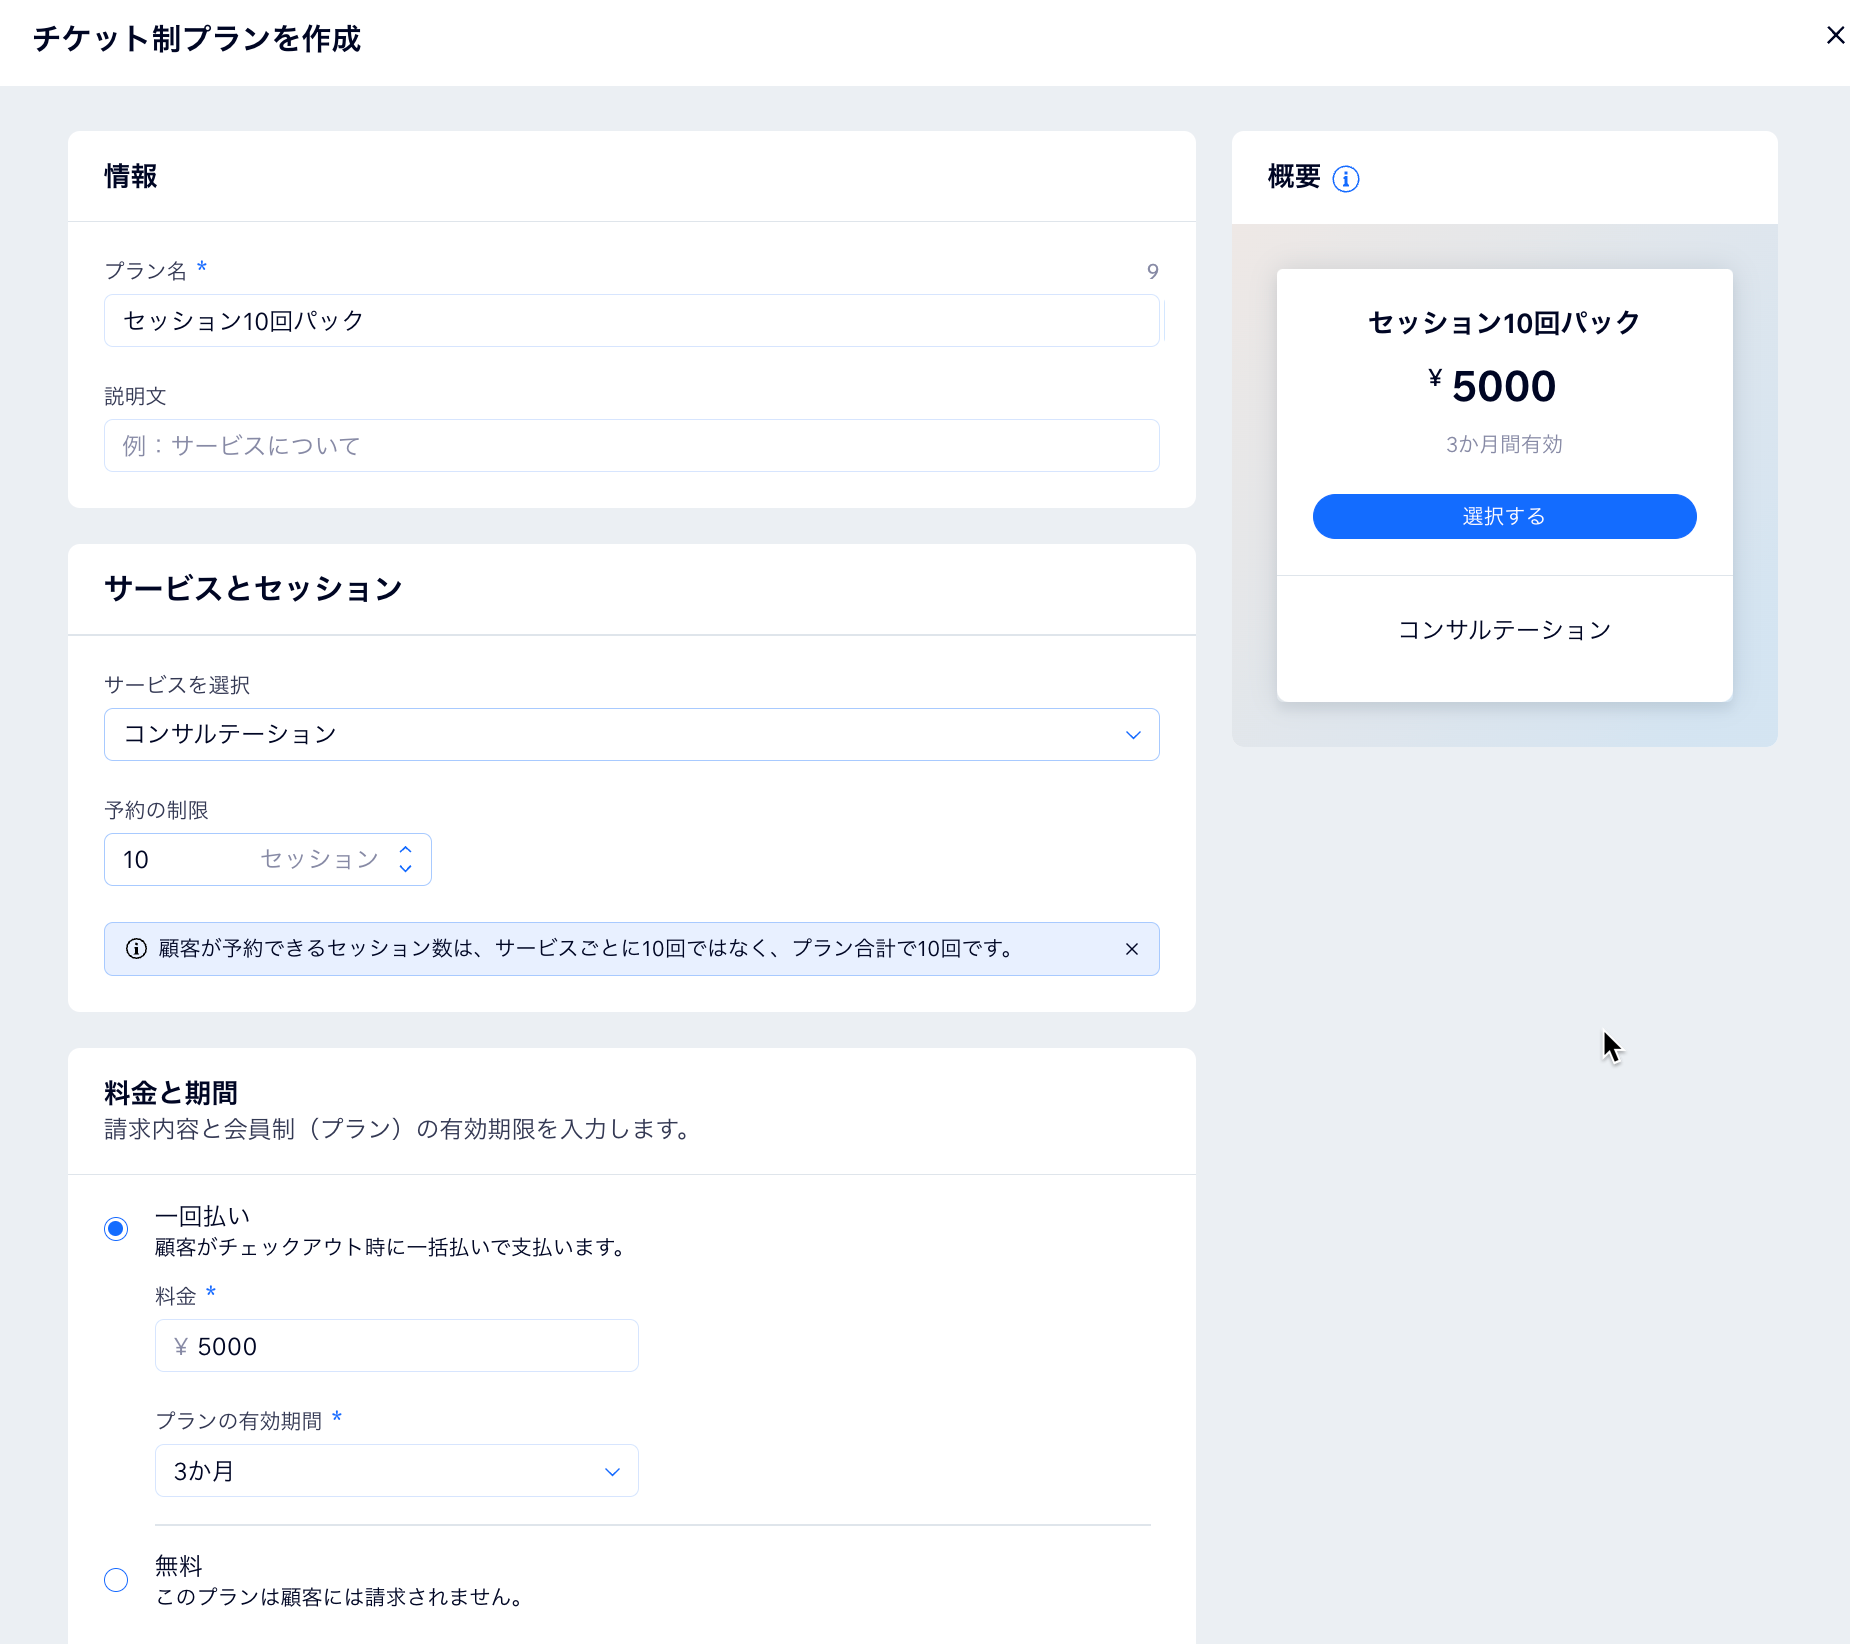Decrement the session count with the down arrow
The height and width of the screenshot is (1644, 1854).
click(405, 868)
